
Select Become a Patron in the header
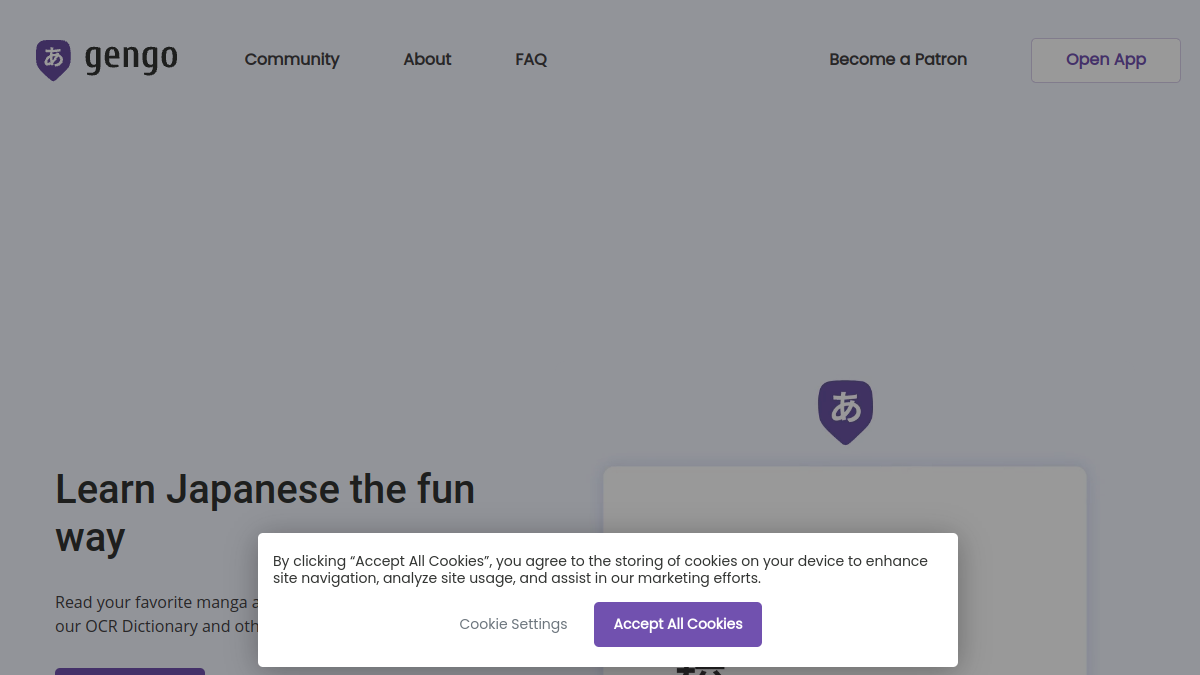pos(898,59)
